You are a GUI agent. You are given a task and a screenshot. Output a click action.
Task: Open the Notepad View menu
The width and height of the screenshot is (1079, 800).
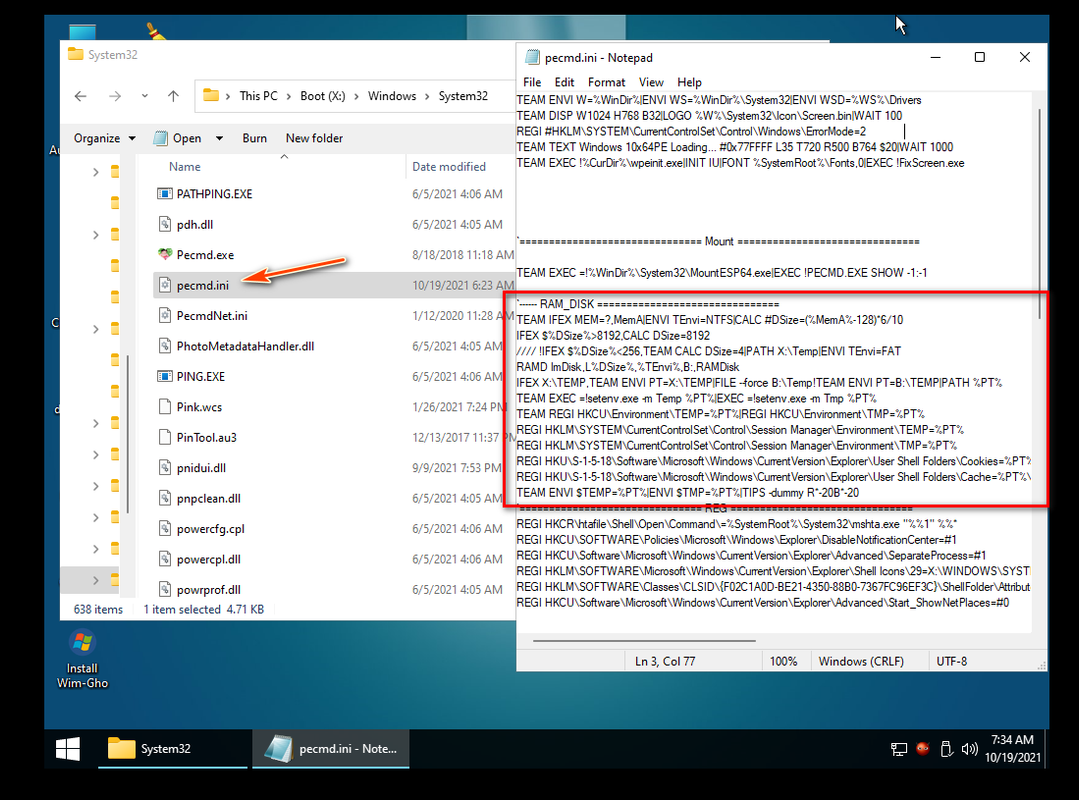(x=651, y=82)
